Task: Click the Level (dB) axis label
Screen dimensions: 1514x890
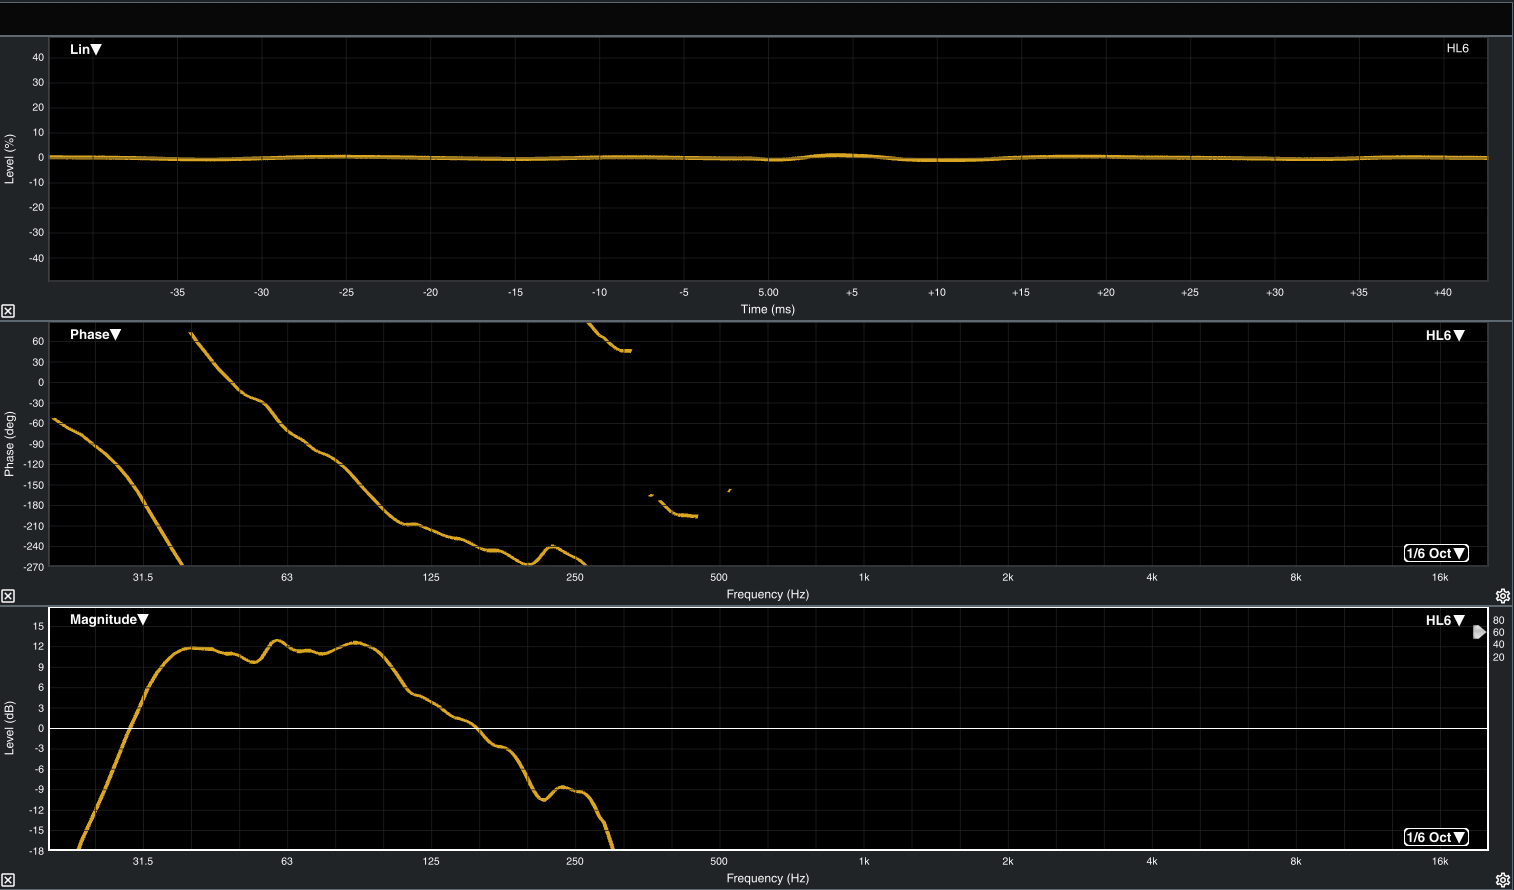Action: pyautogui.click(x=10, y=728)
